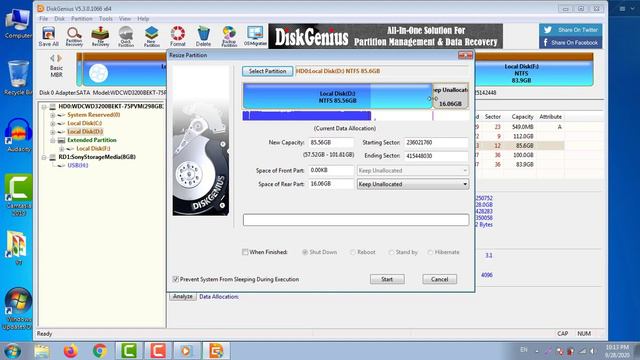Open the Disk menu
Screen dimensions: 640x360
point(60,19)
